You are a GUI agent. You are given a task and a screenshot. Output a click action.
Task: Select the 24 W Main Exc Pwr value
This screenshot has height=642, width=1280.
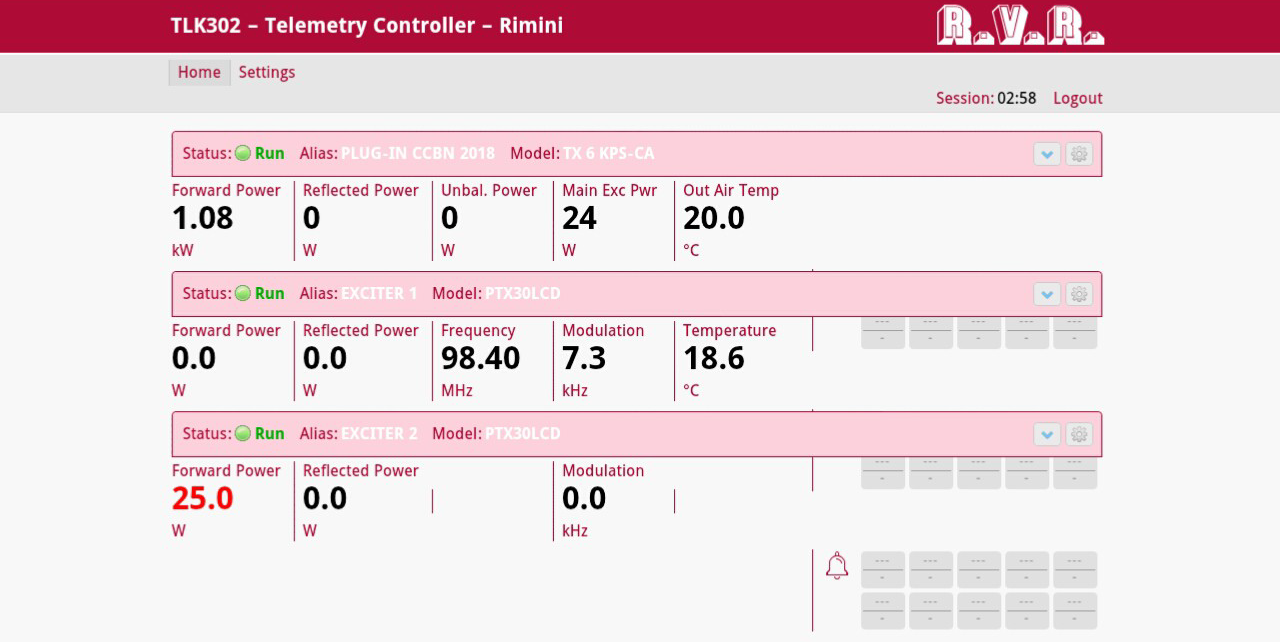pyautogui.click(x=580, y=218)
